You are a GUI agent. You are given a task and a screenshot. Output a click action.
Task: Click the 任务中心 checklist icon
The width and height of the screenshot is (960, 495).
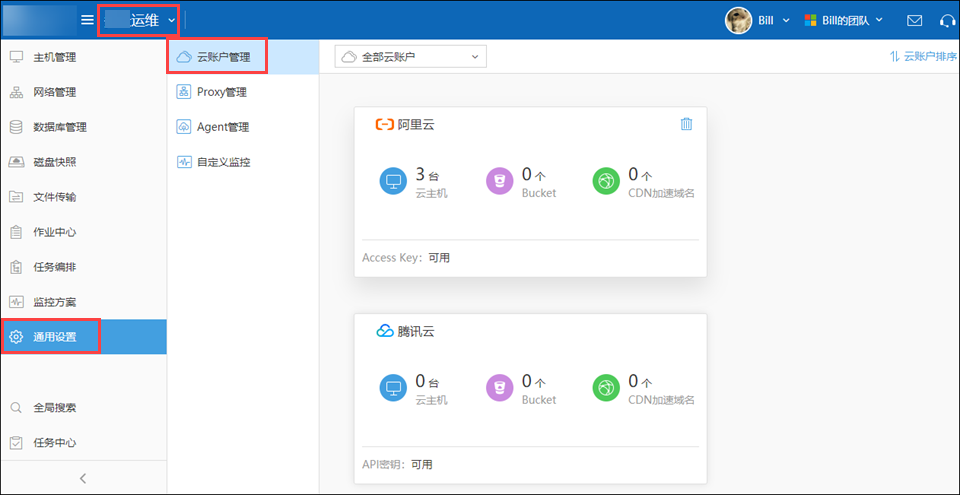coord(17,442)
